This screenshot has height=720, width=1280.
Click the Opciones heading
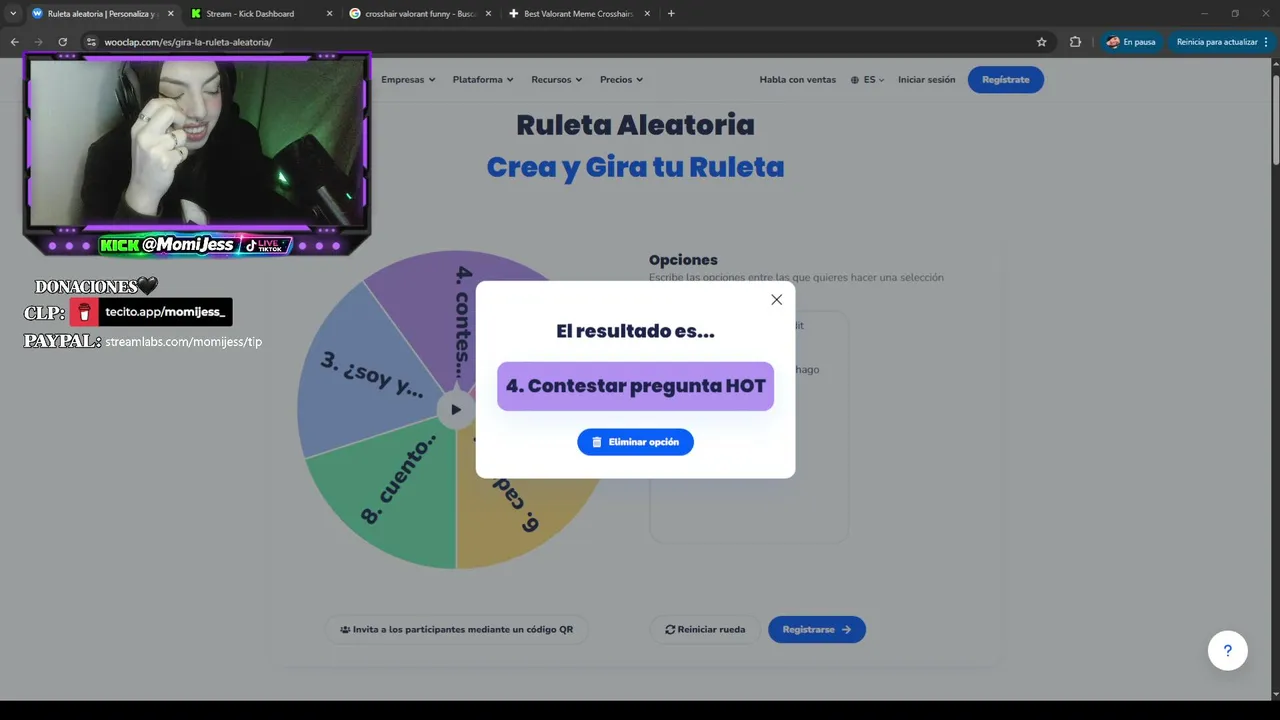683,260
